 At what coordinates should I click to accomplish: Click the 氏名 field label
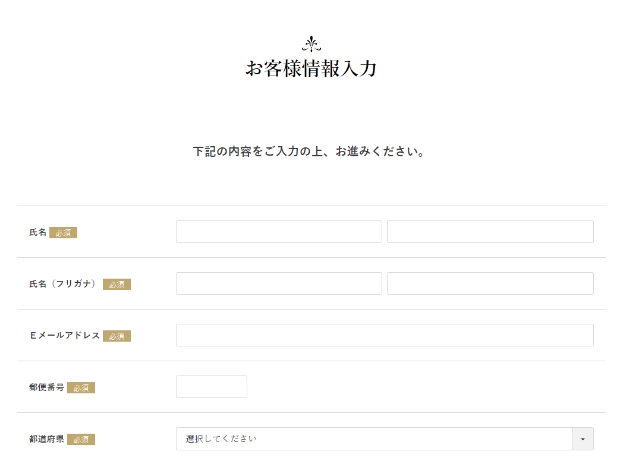[38, 232]
